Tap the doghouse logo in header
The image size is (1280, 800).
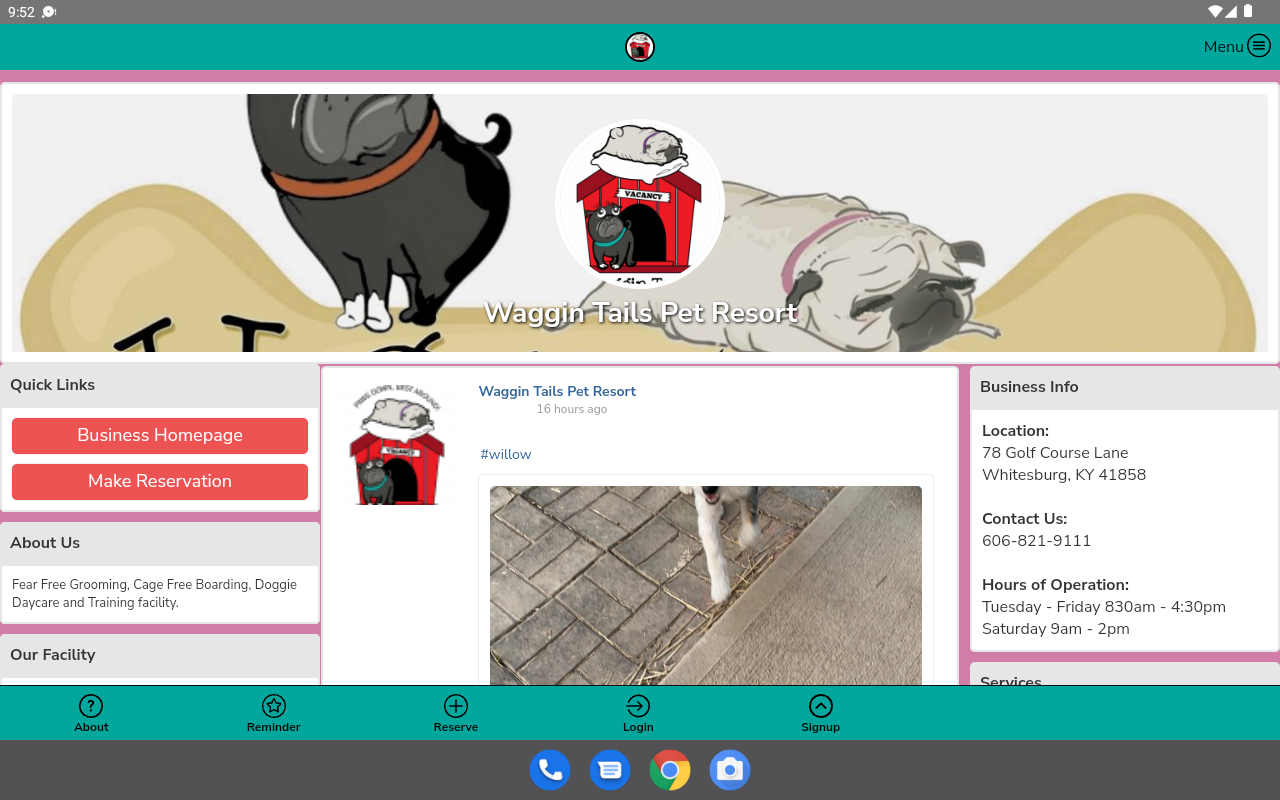pyautogui.click(x=640, y=47)
